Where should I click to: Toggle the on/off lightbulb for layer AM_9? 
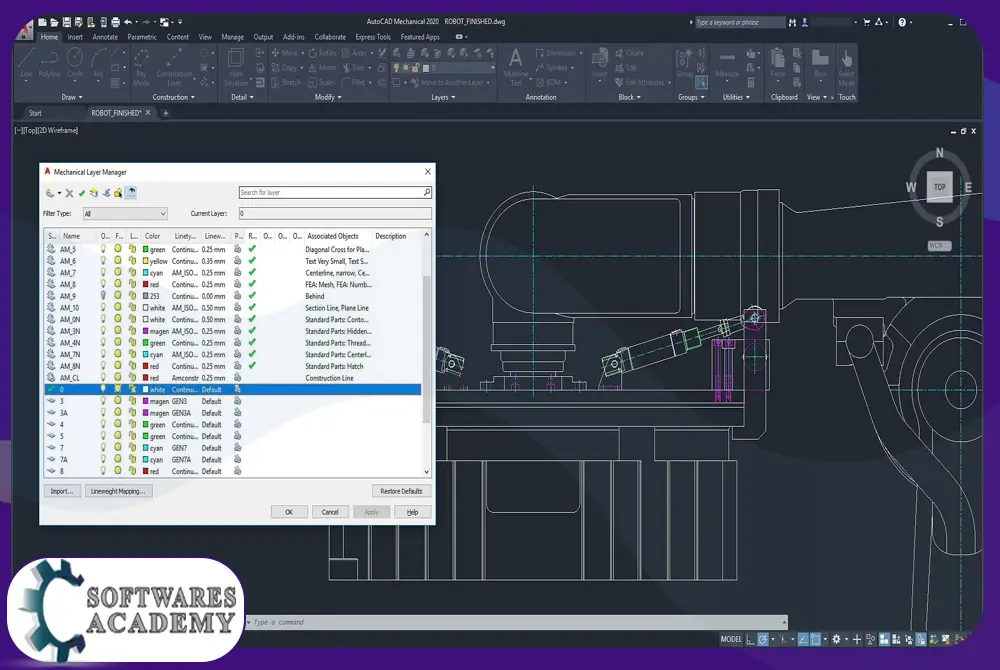pos(103,296)
